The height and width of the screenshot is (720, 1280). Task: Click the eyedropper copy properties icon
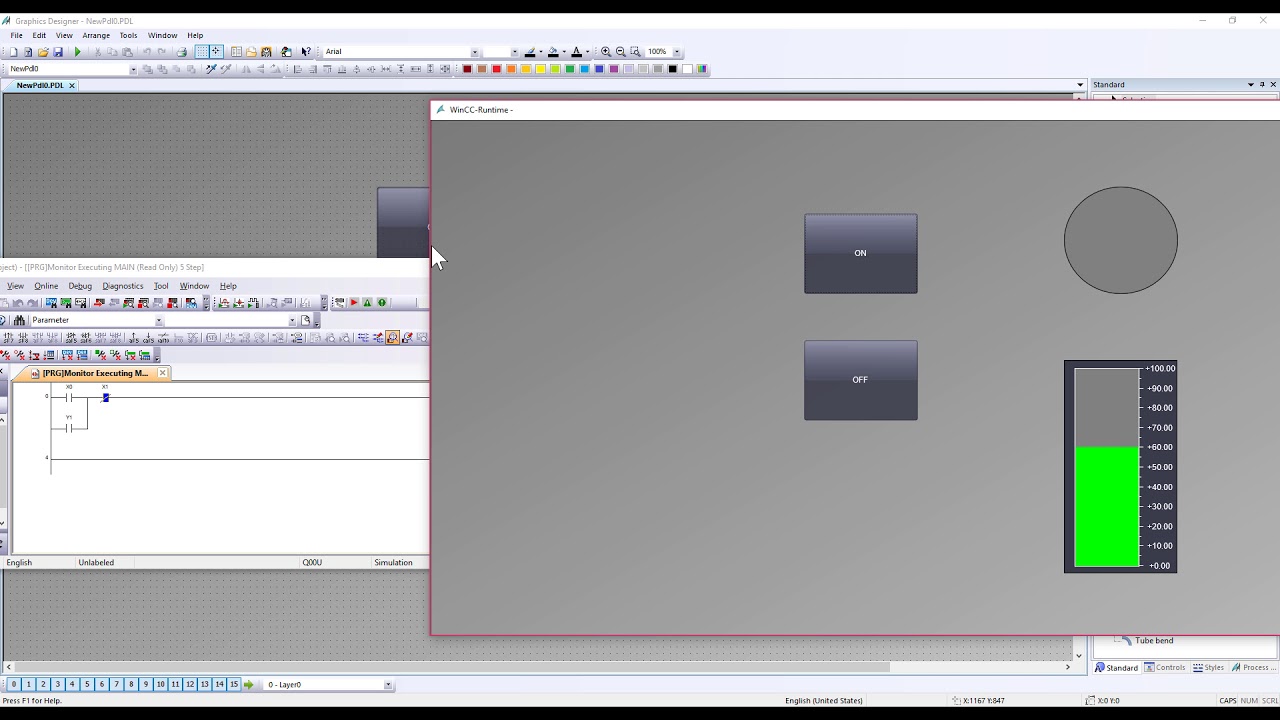(x=211, y=69)
